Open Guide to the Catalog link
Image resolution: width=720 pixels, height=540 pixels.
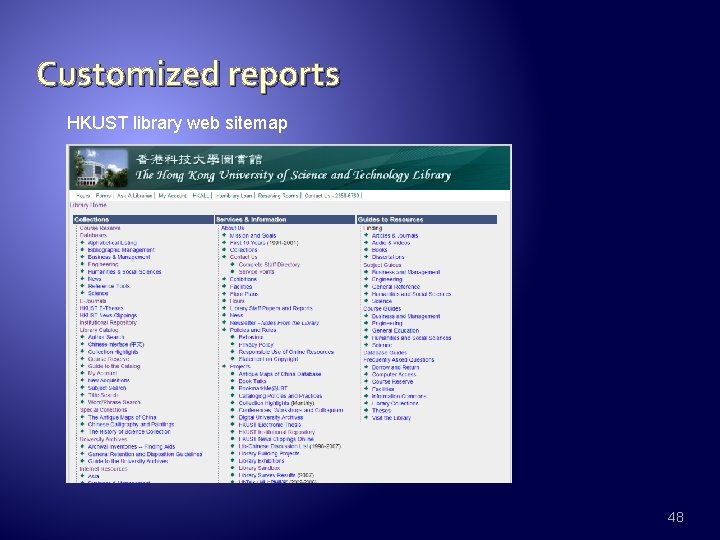(x=113, y=366)
